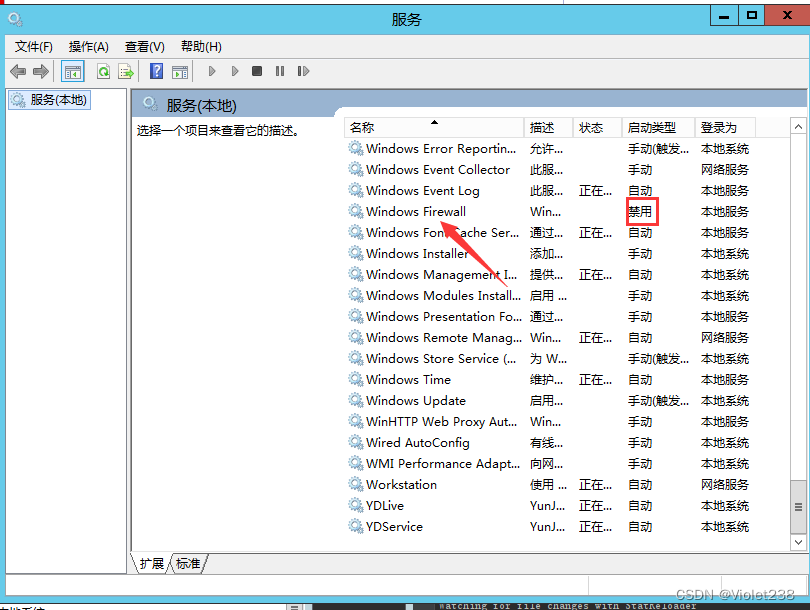
Task: Open the 操作(A) menu
Action: point(89,47)
